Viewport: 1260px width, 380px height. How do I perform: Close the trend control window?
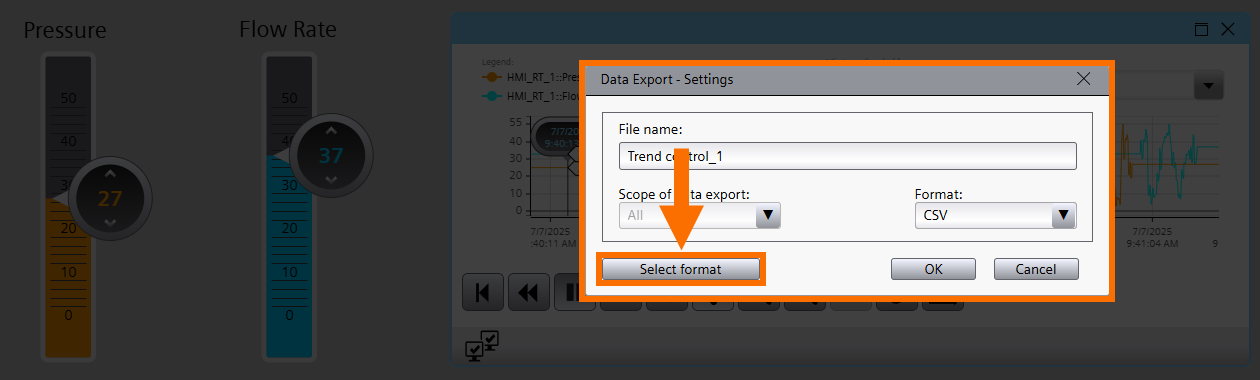coord(1228,30)
